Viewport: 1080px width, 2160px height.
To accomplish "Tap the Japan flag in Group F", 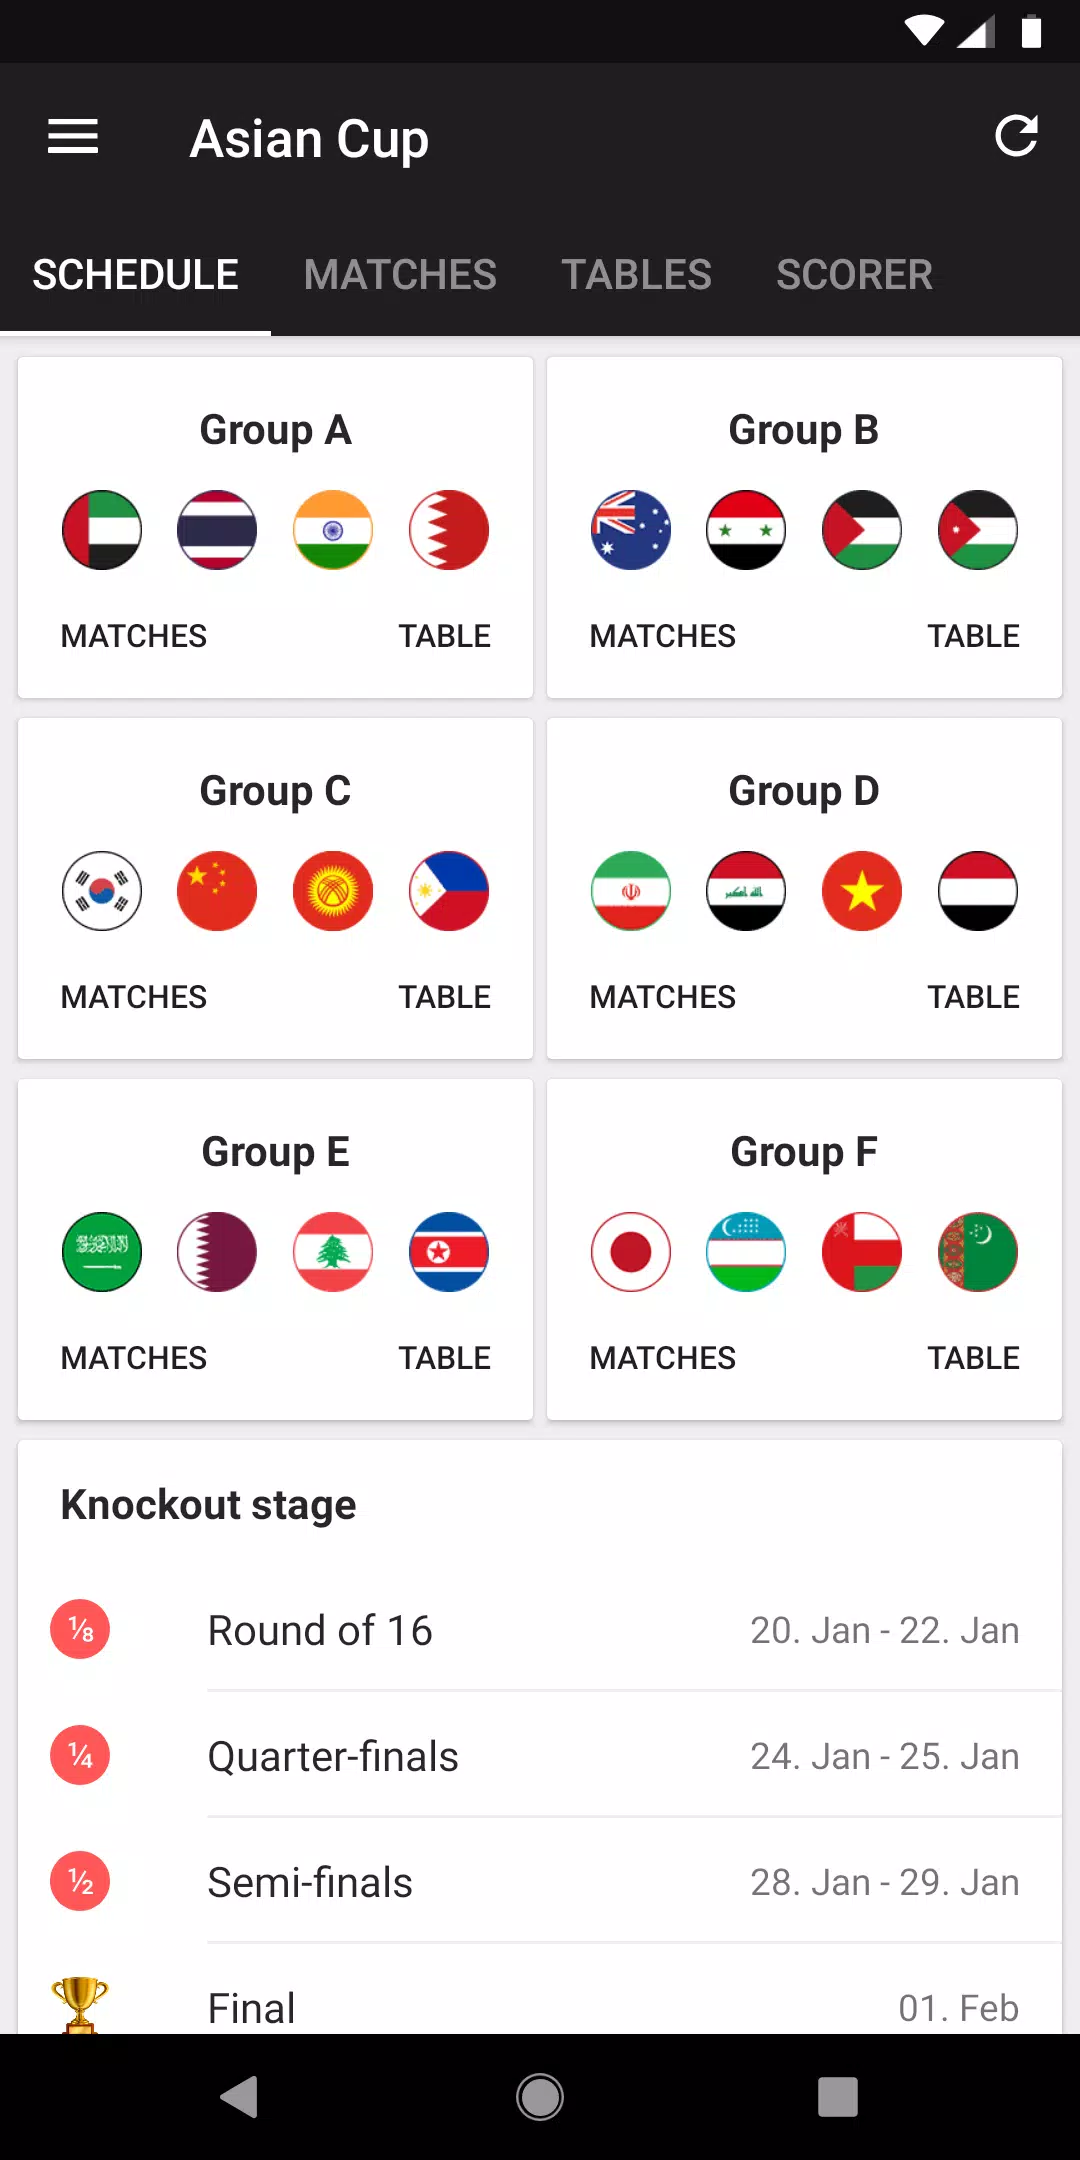I will pos(631,1252).
